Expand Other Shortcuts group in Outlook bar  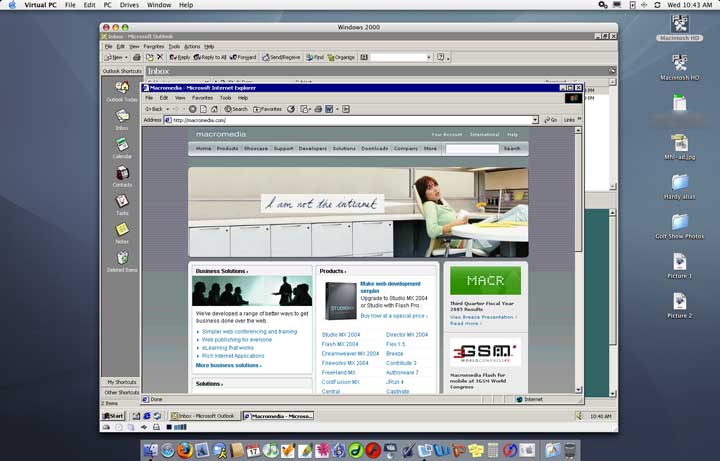(121, 393)
